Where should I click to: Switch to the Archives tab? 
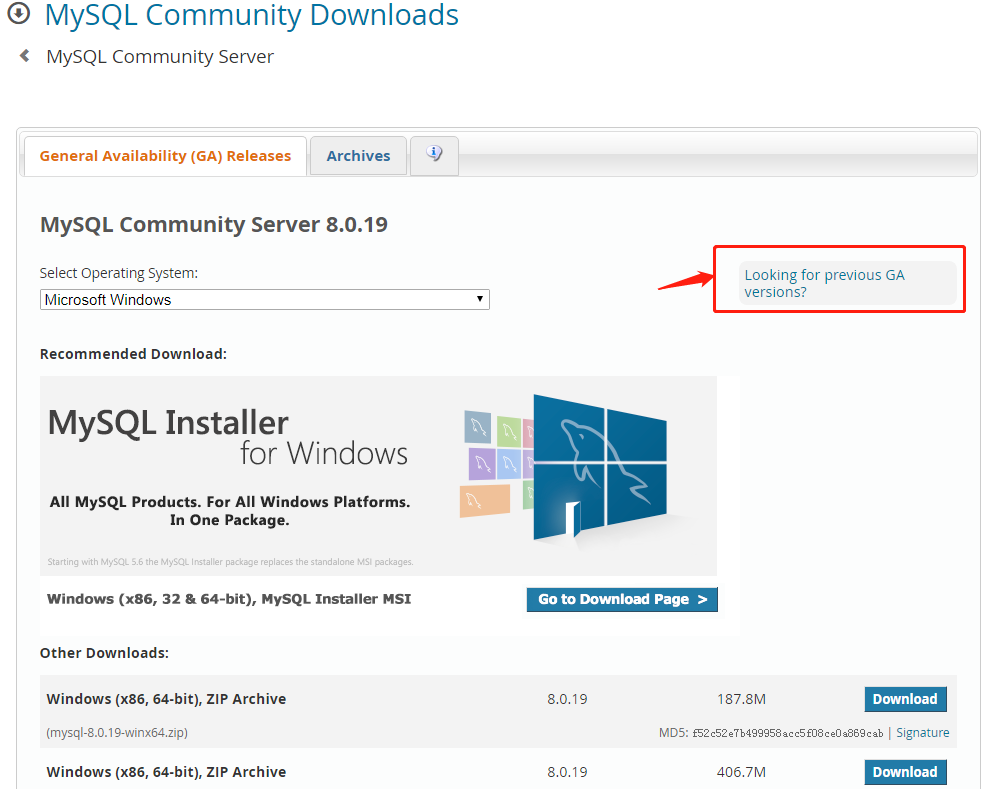coord(358,156)
